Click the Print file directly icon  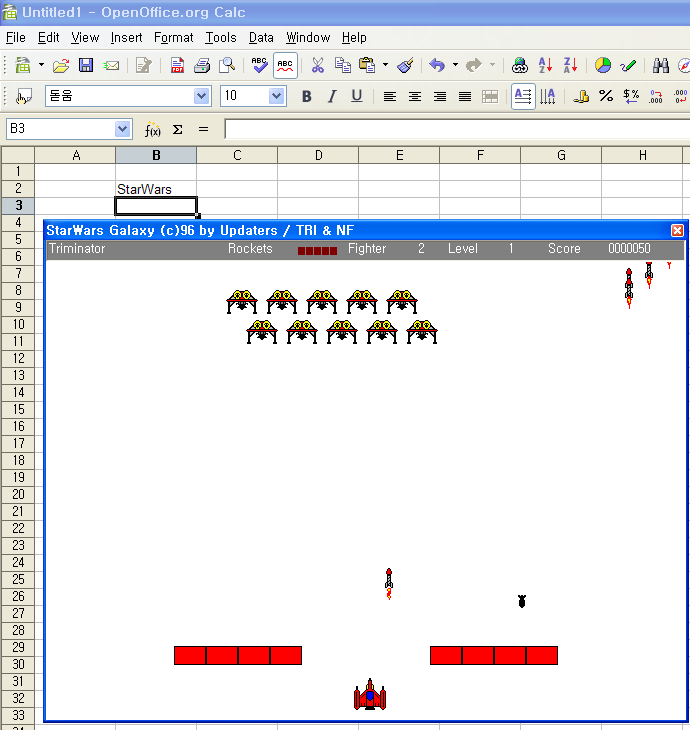click(202, 65)
